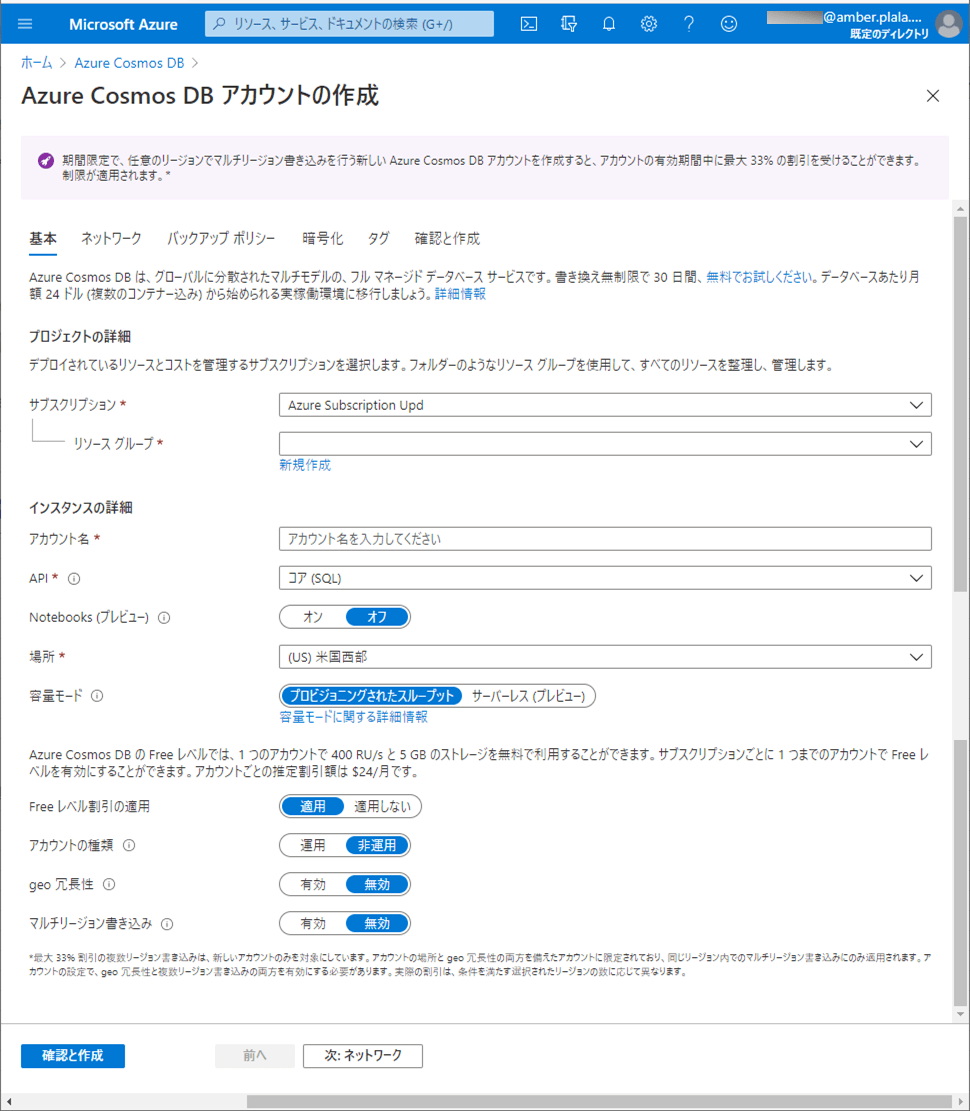This screenshot has height=1111, width=970.
Task: Open the Azure portal hamburger menu
Action: [25, 24]
